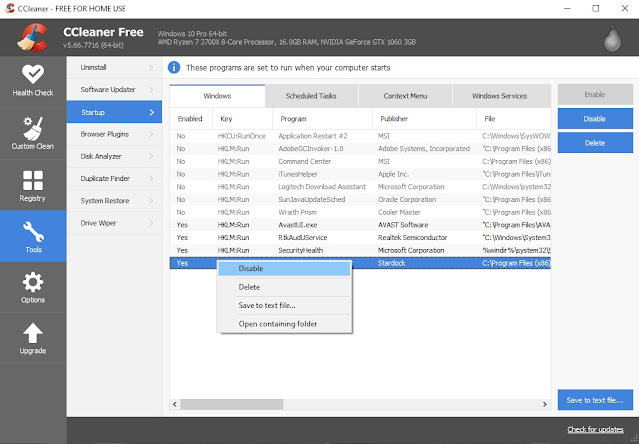Switch to the Scheduled Tasks tab
The height and width of the screenshot is (444, 639).
coord(311,96)
